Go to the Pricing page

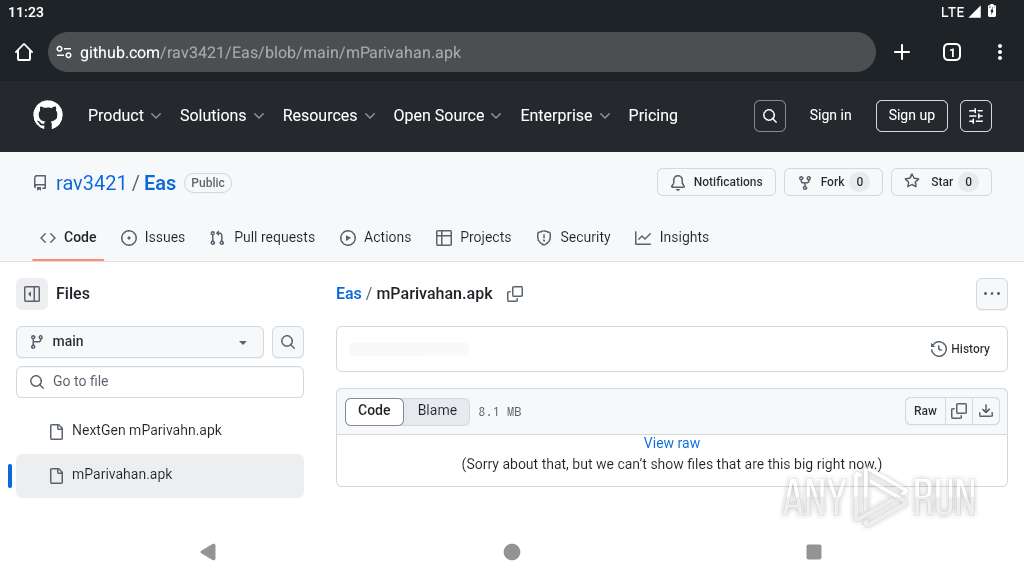[653, 116]
